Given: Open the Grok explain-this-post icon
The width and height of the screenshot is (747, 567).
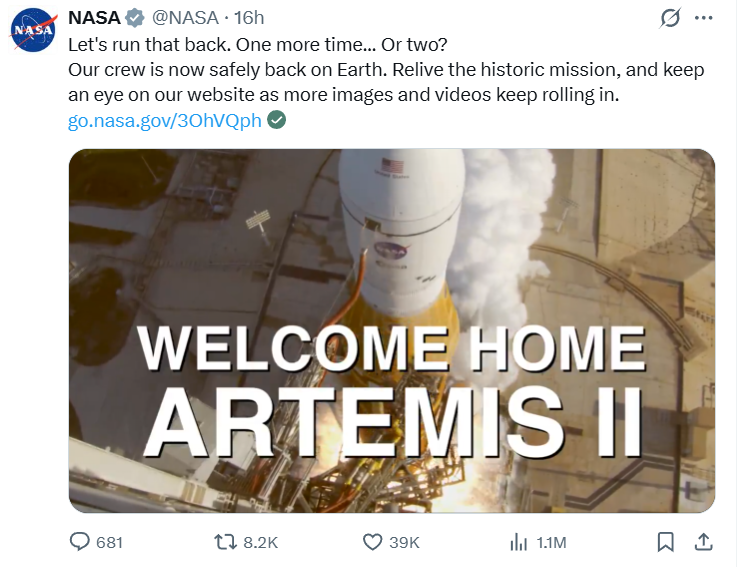Looking at the screenshot, I should pyautogui.click(x=670, y=18).
